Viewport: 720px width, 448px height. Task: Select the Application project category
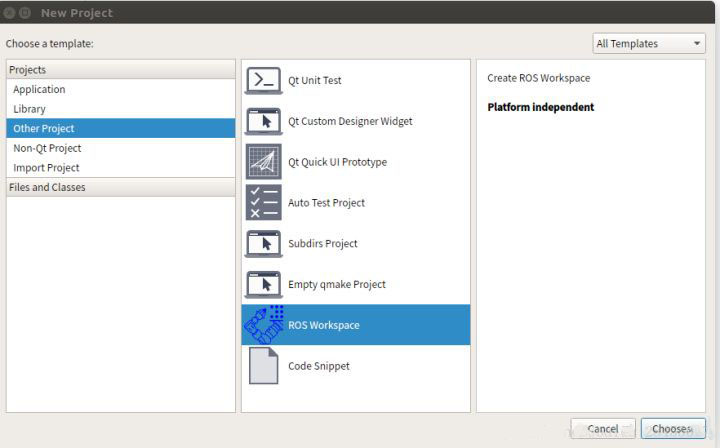40,90
